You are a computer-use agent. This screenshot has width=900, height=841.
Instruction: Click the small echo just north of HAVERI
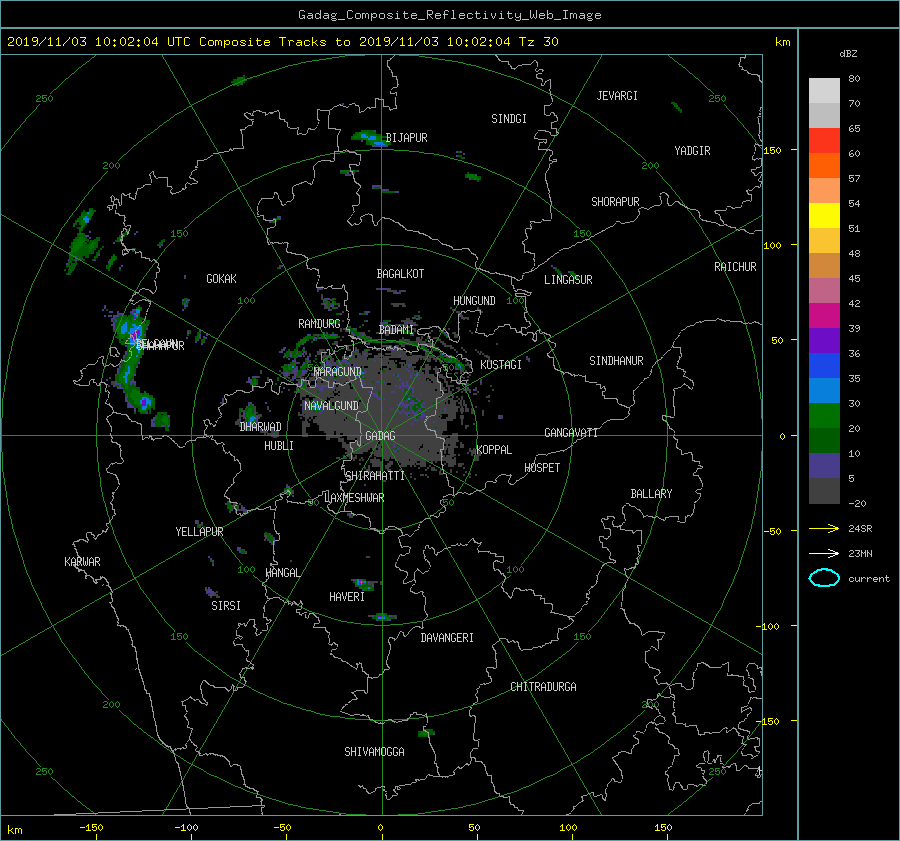363,584
